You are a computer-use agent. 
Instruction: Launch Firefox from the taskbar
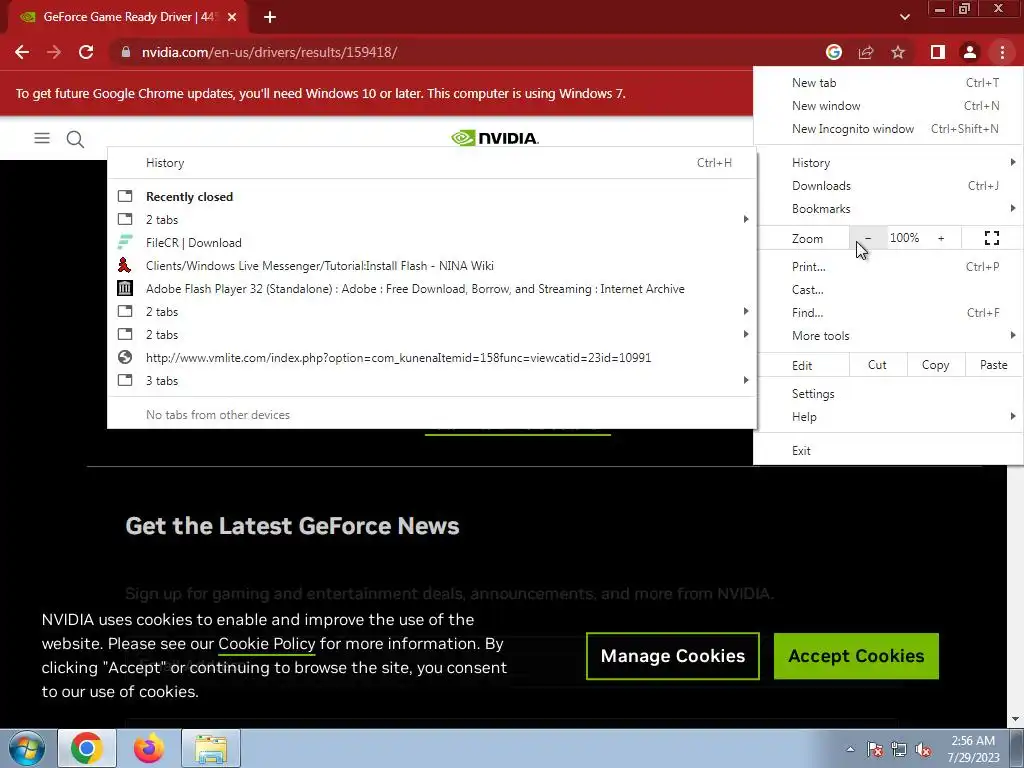click(x=149, y=748)
